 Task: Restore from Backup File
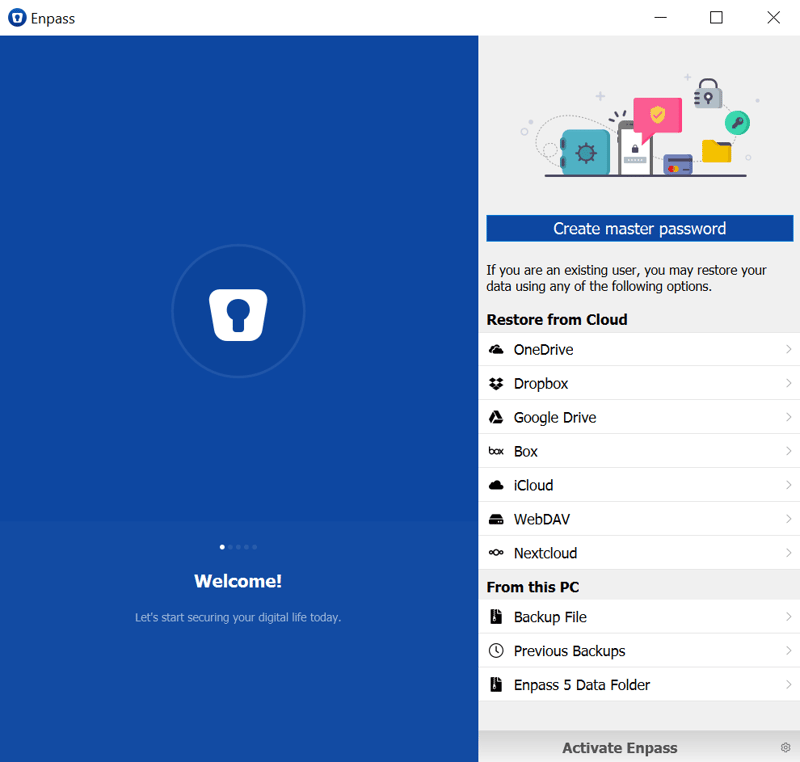639,617
